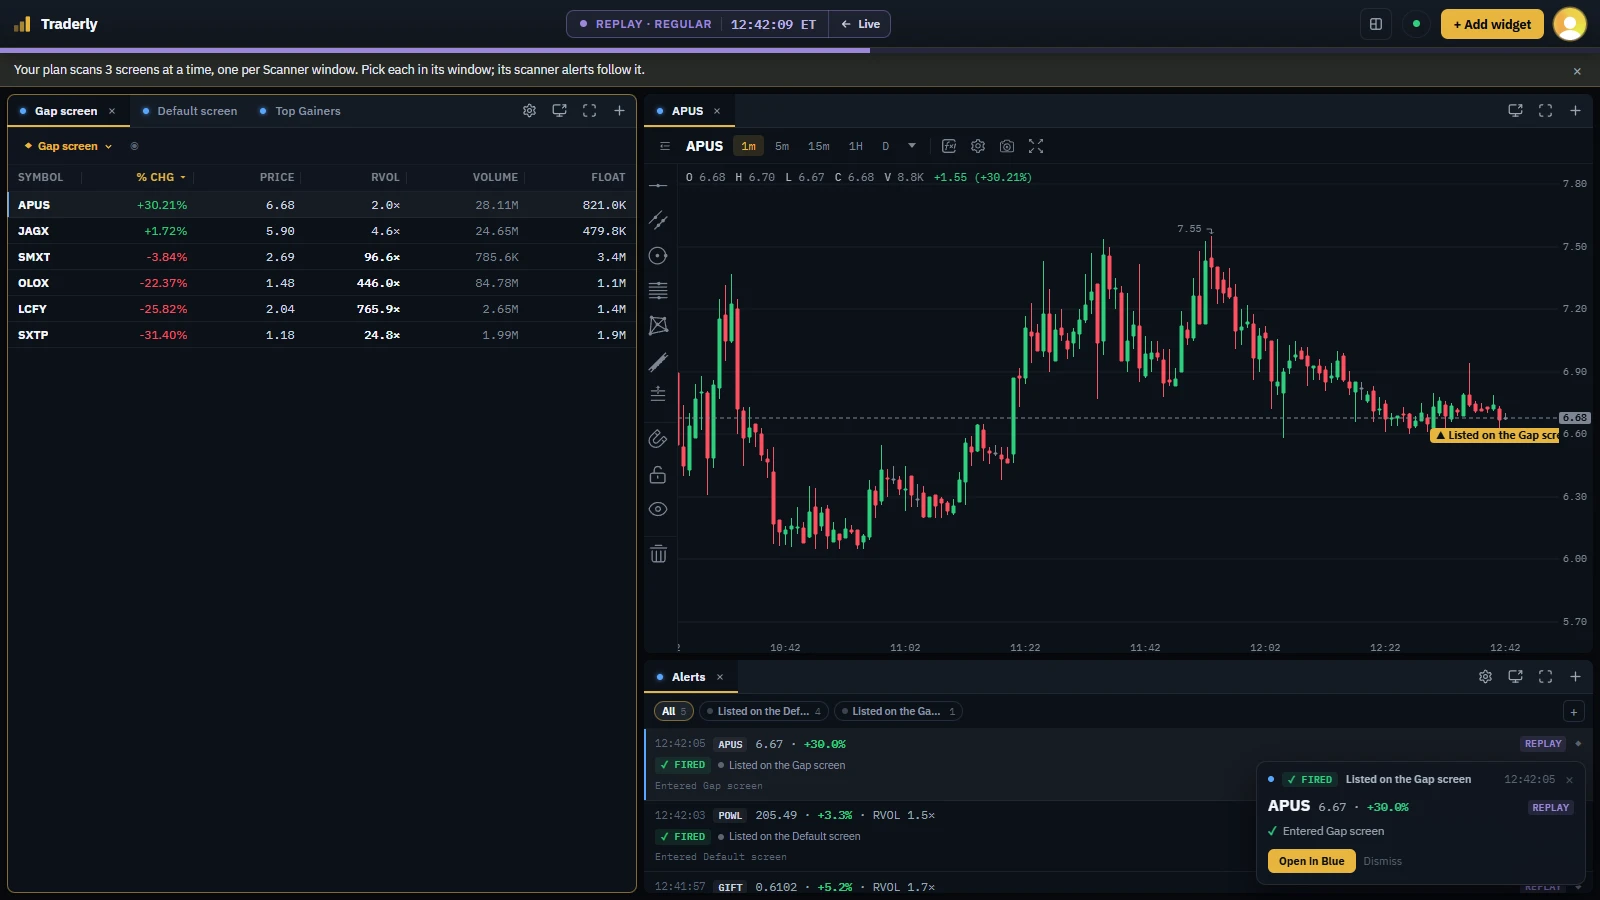Viewport: 1600px width, 900px height.
Task: Open Alerts panel settings gear
Action: pyautogui.click(x=1486, y=677)
